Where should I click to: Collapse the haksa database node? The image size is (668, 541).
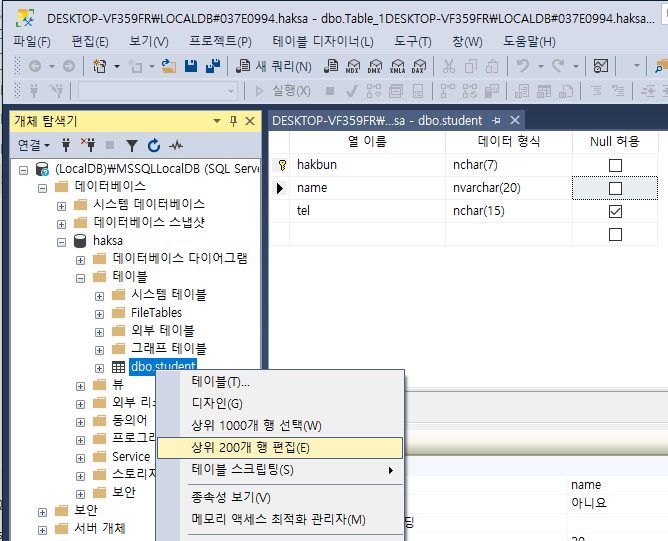[61, 242]
